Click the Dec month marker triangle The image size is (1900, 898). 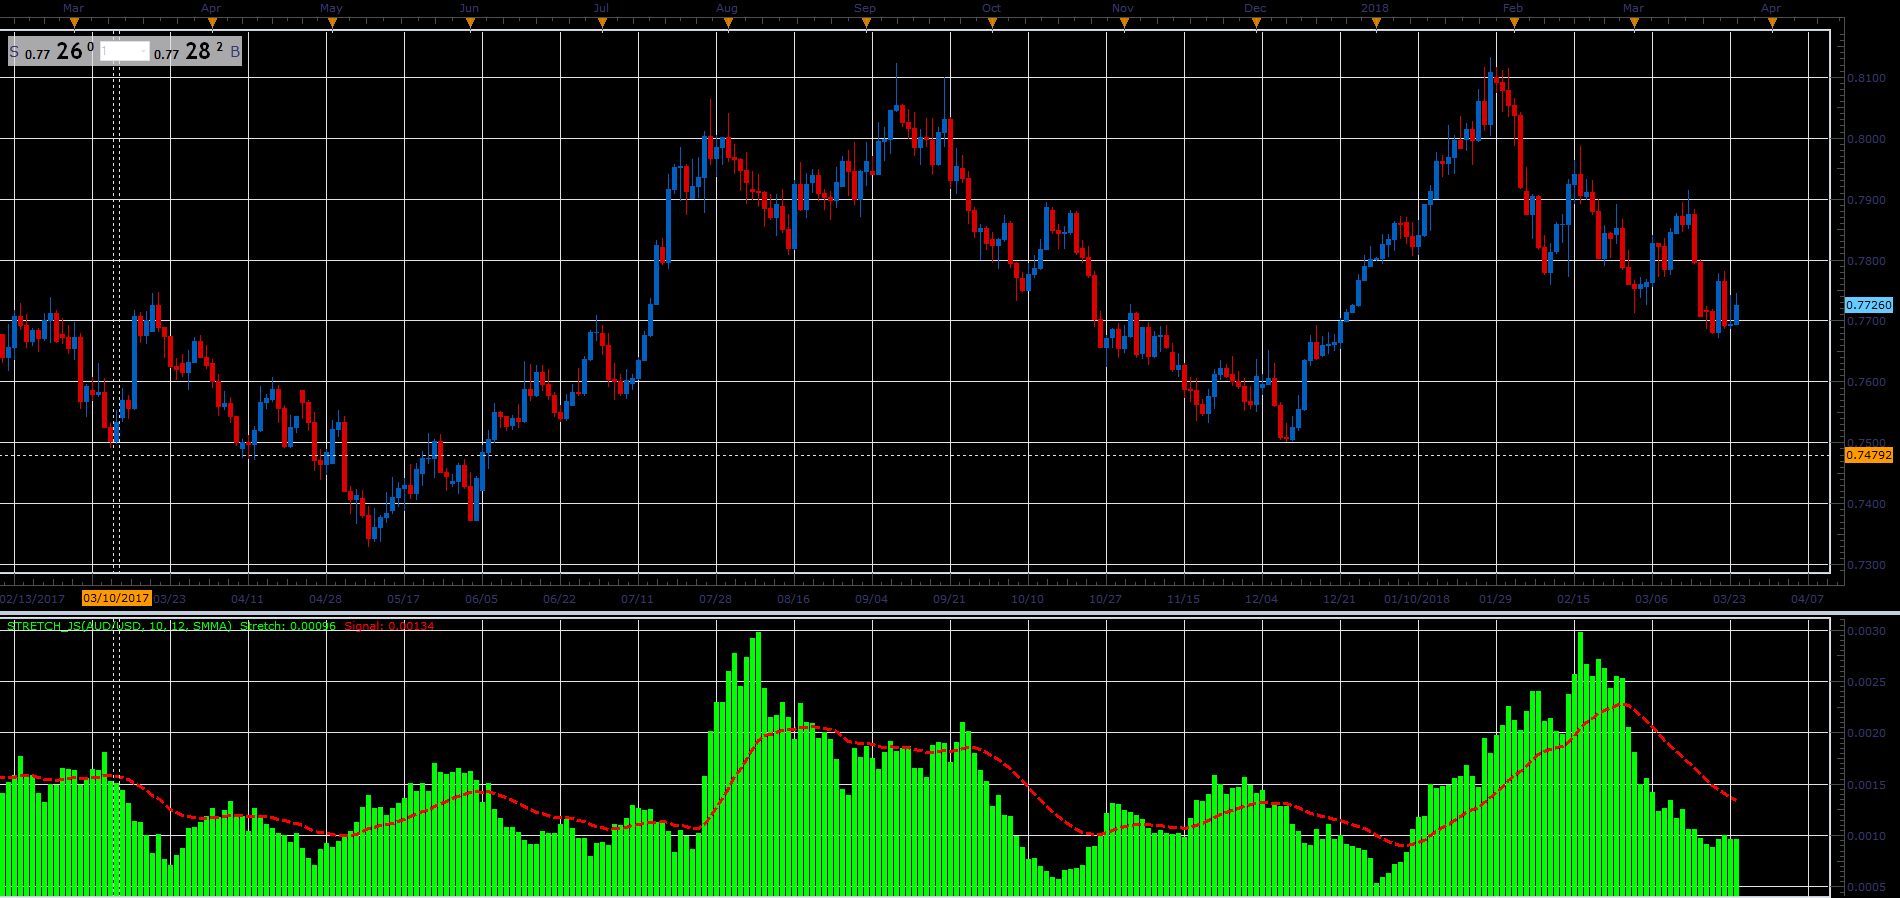tap(1256, 23)
